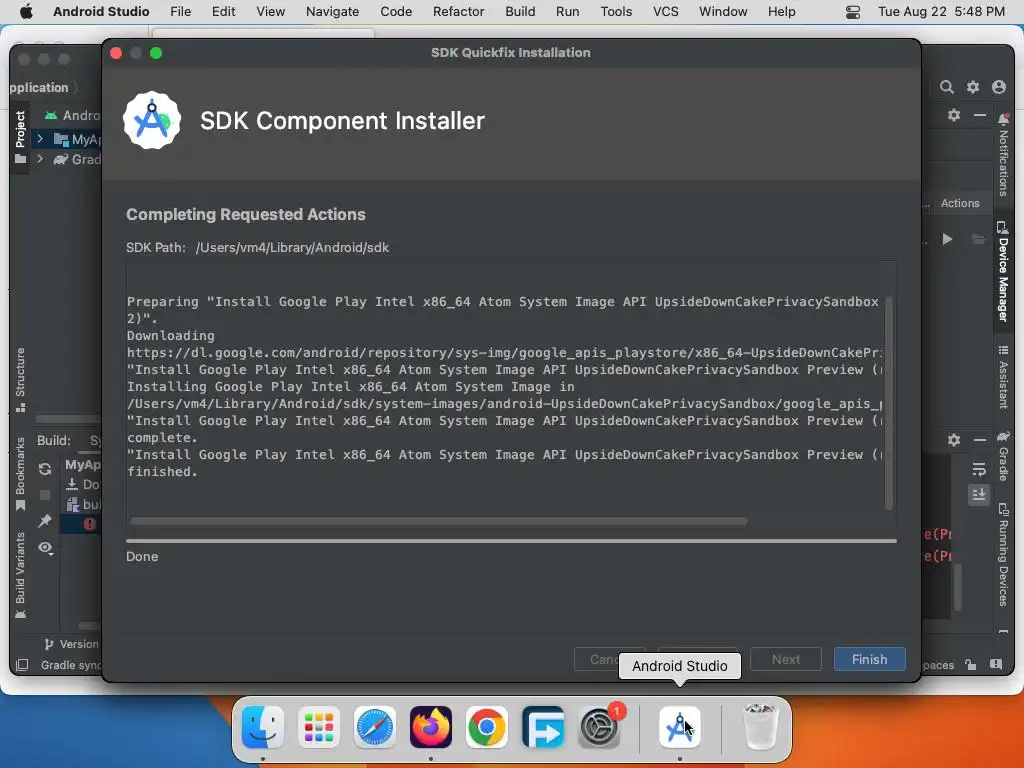This screenshot has height=768, width=1024.
Task: Open the Navigate menu
Action: click(332, 12)
